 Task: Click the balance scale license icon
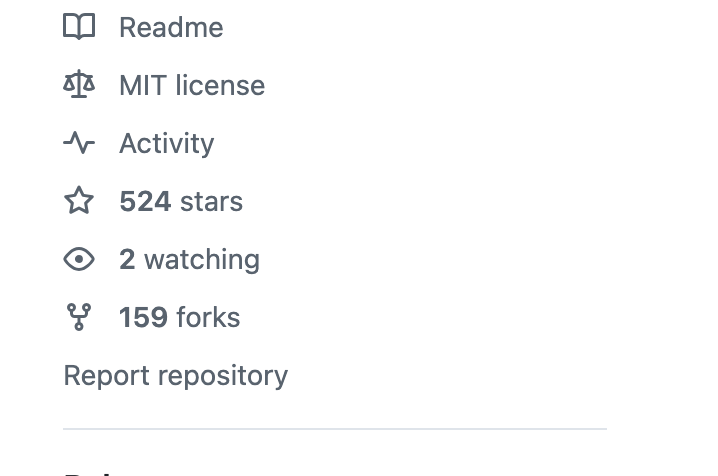79,85
